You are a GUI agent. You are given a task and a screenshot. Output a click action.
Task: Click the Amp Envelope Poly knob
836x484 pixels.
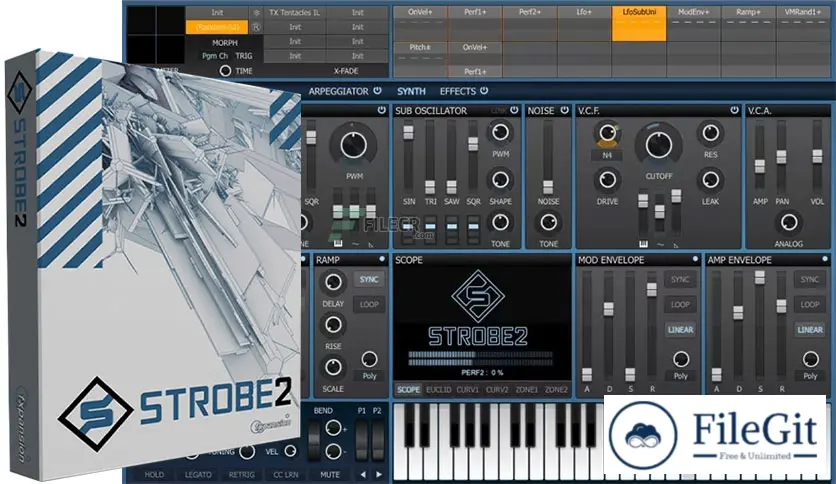pyautogui.click(x=810, y=359)
